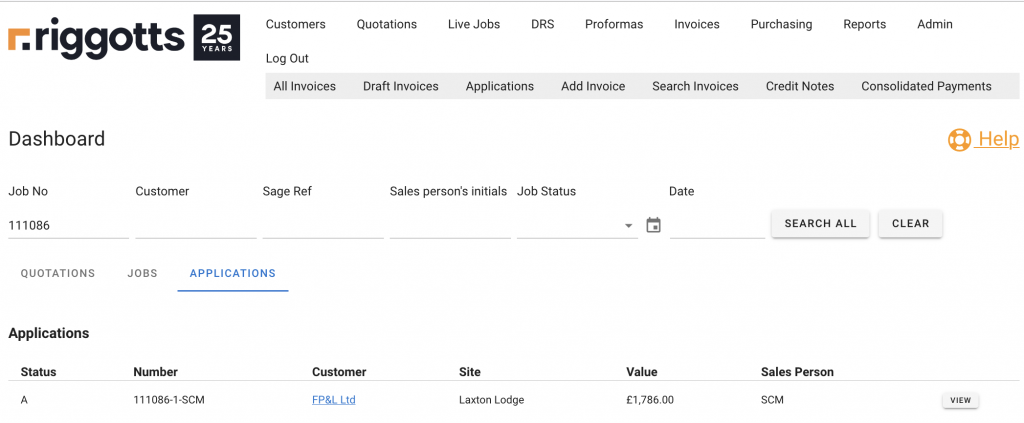Switch to the Quotations tab

click(58, 273)
